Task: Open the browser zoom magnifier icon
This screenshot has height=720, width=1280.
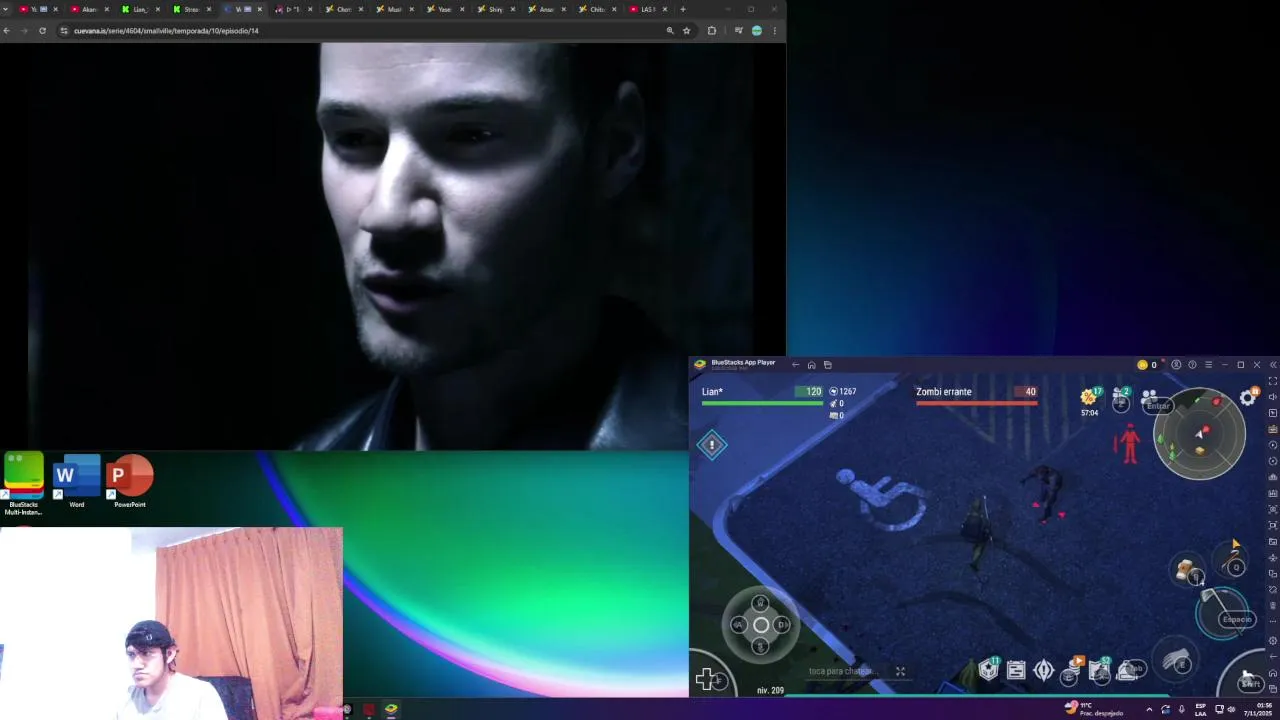Action: pos(670,31)
